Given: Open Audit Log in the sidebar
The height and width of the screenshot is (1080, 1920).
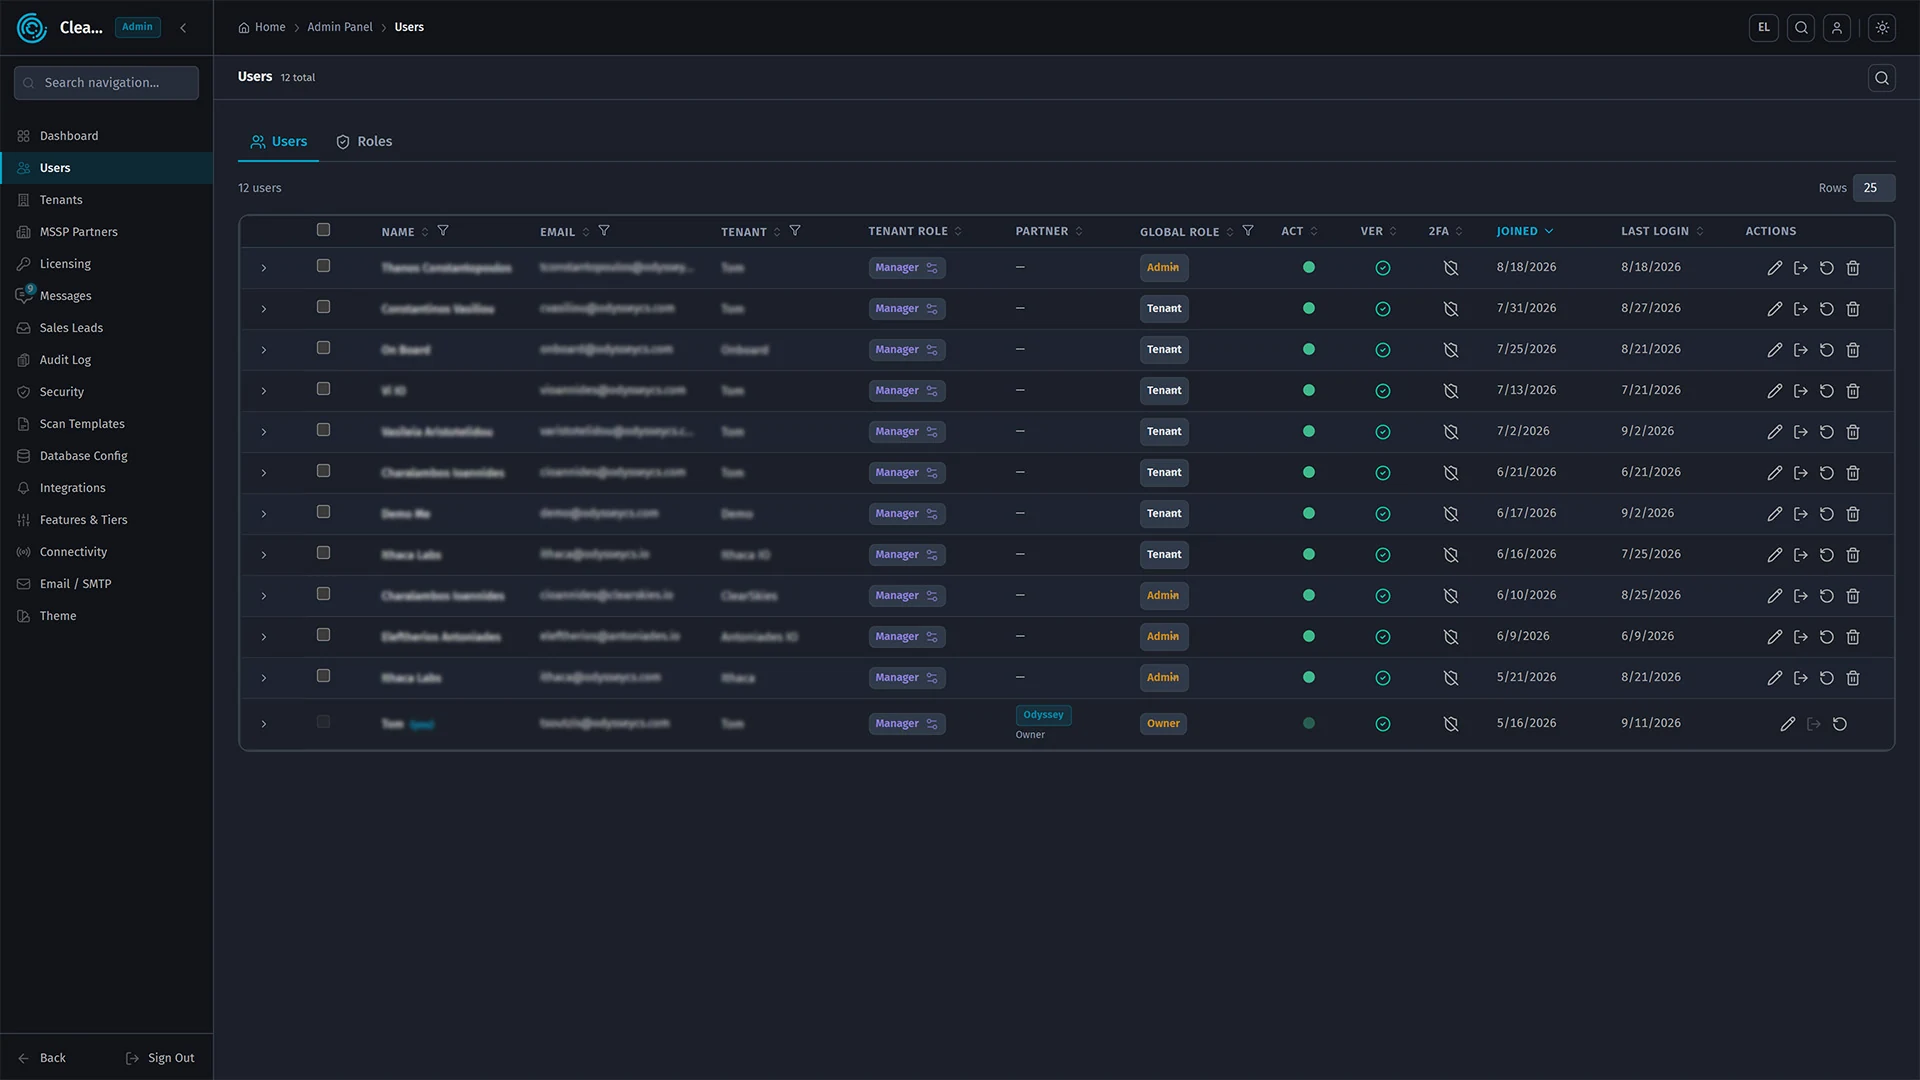Looking at the screenshot, I should point(107,360).
